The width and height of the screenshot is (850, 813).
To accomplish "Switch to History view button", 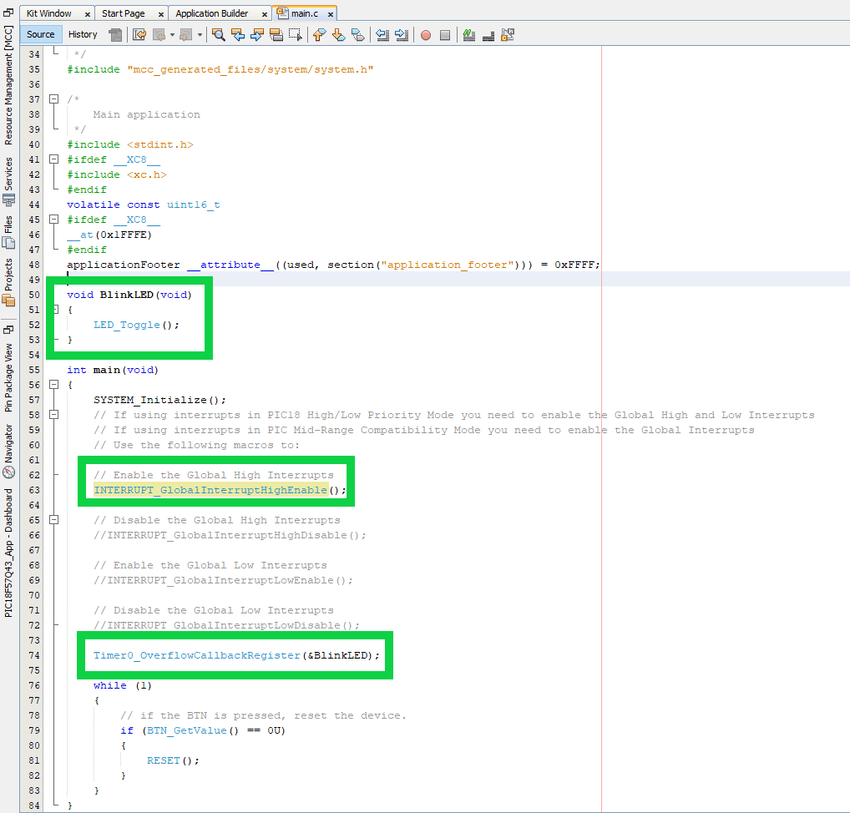I will pyautogui.click(x=83, y=35).
